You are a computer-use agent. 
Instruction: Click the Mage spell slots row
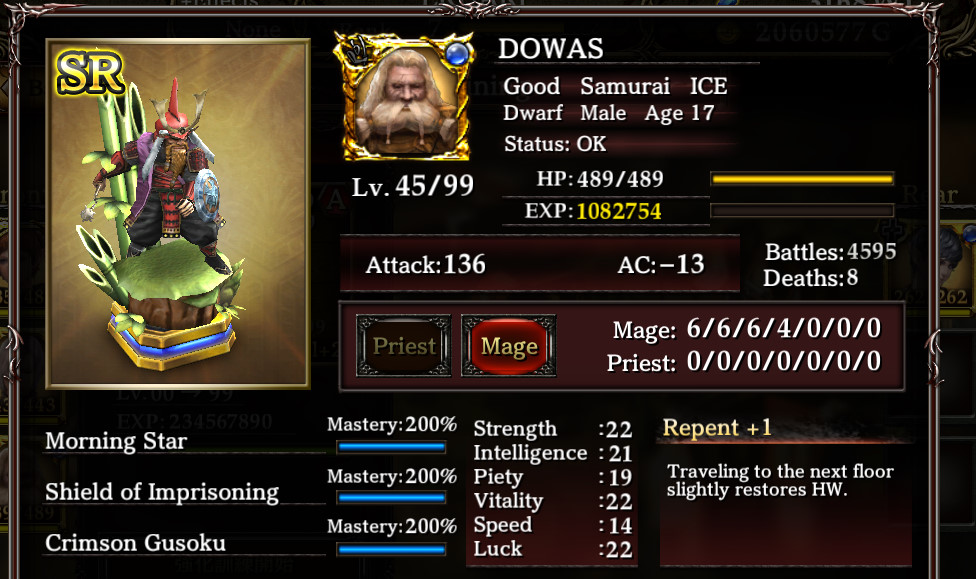pos(747,329)
